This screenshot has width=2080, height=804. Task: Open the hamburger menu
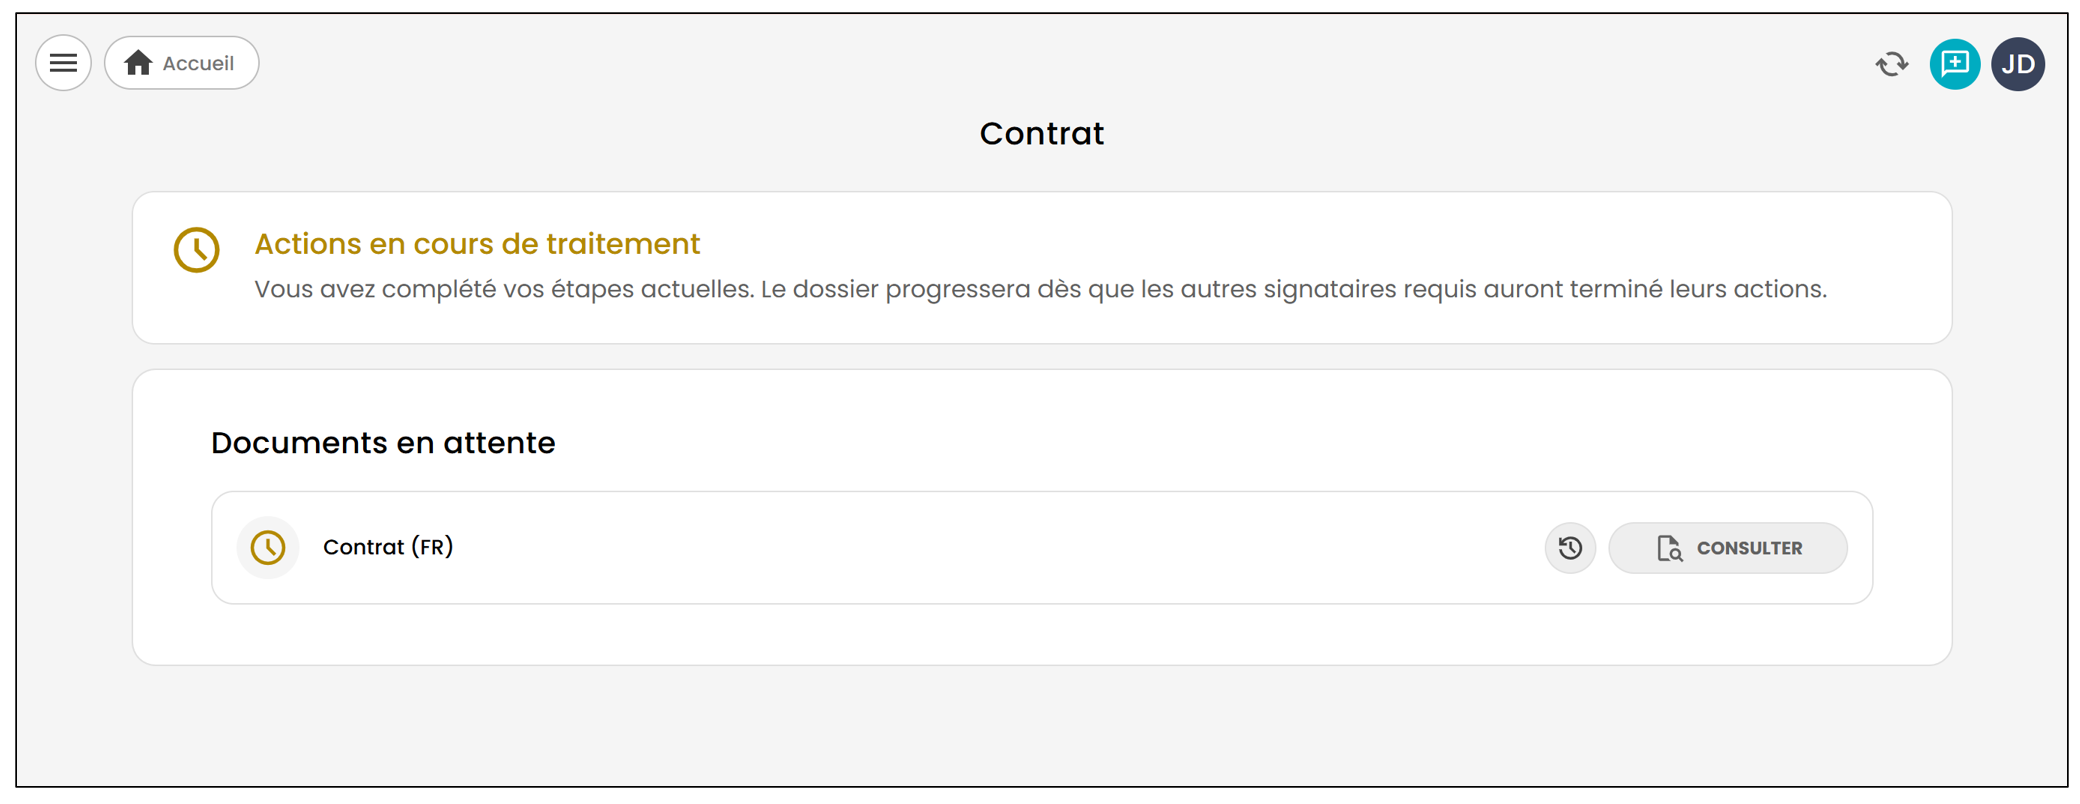(63, 63)
